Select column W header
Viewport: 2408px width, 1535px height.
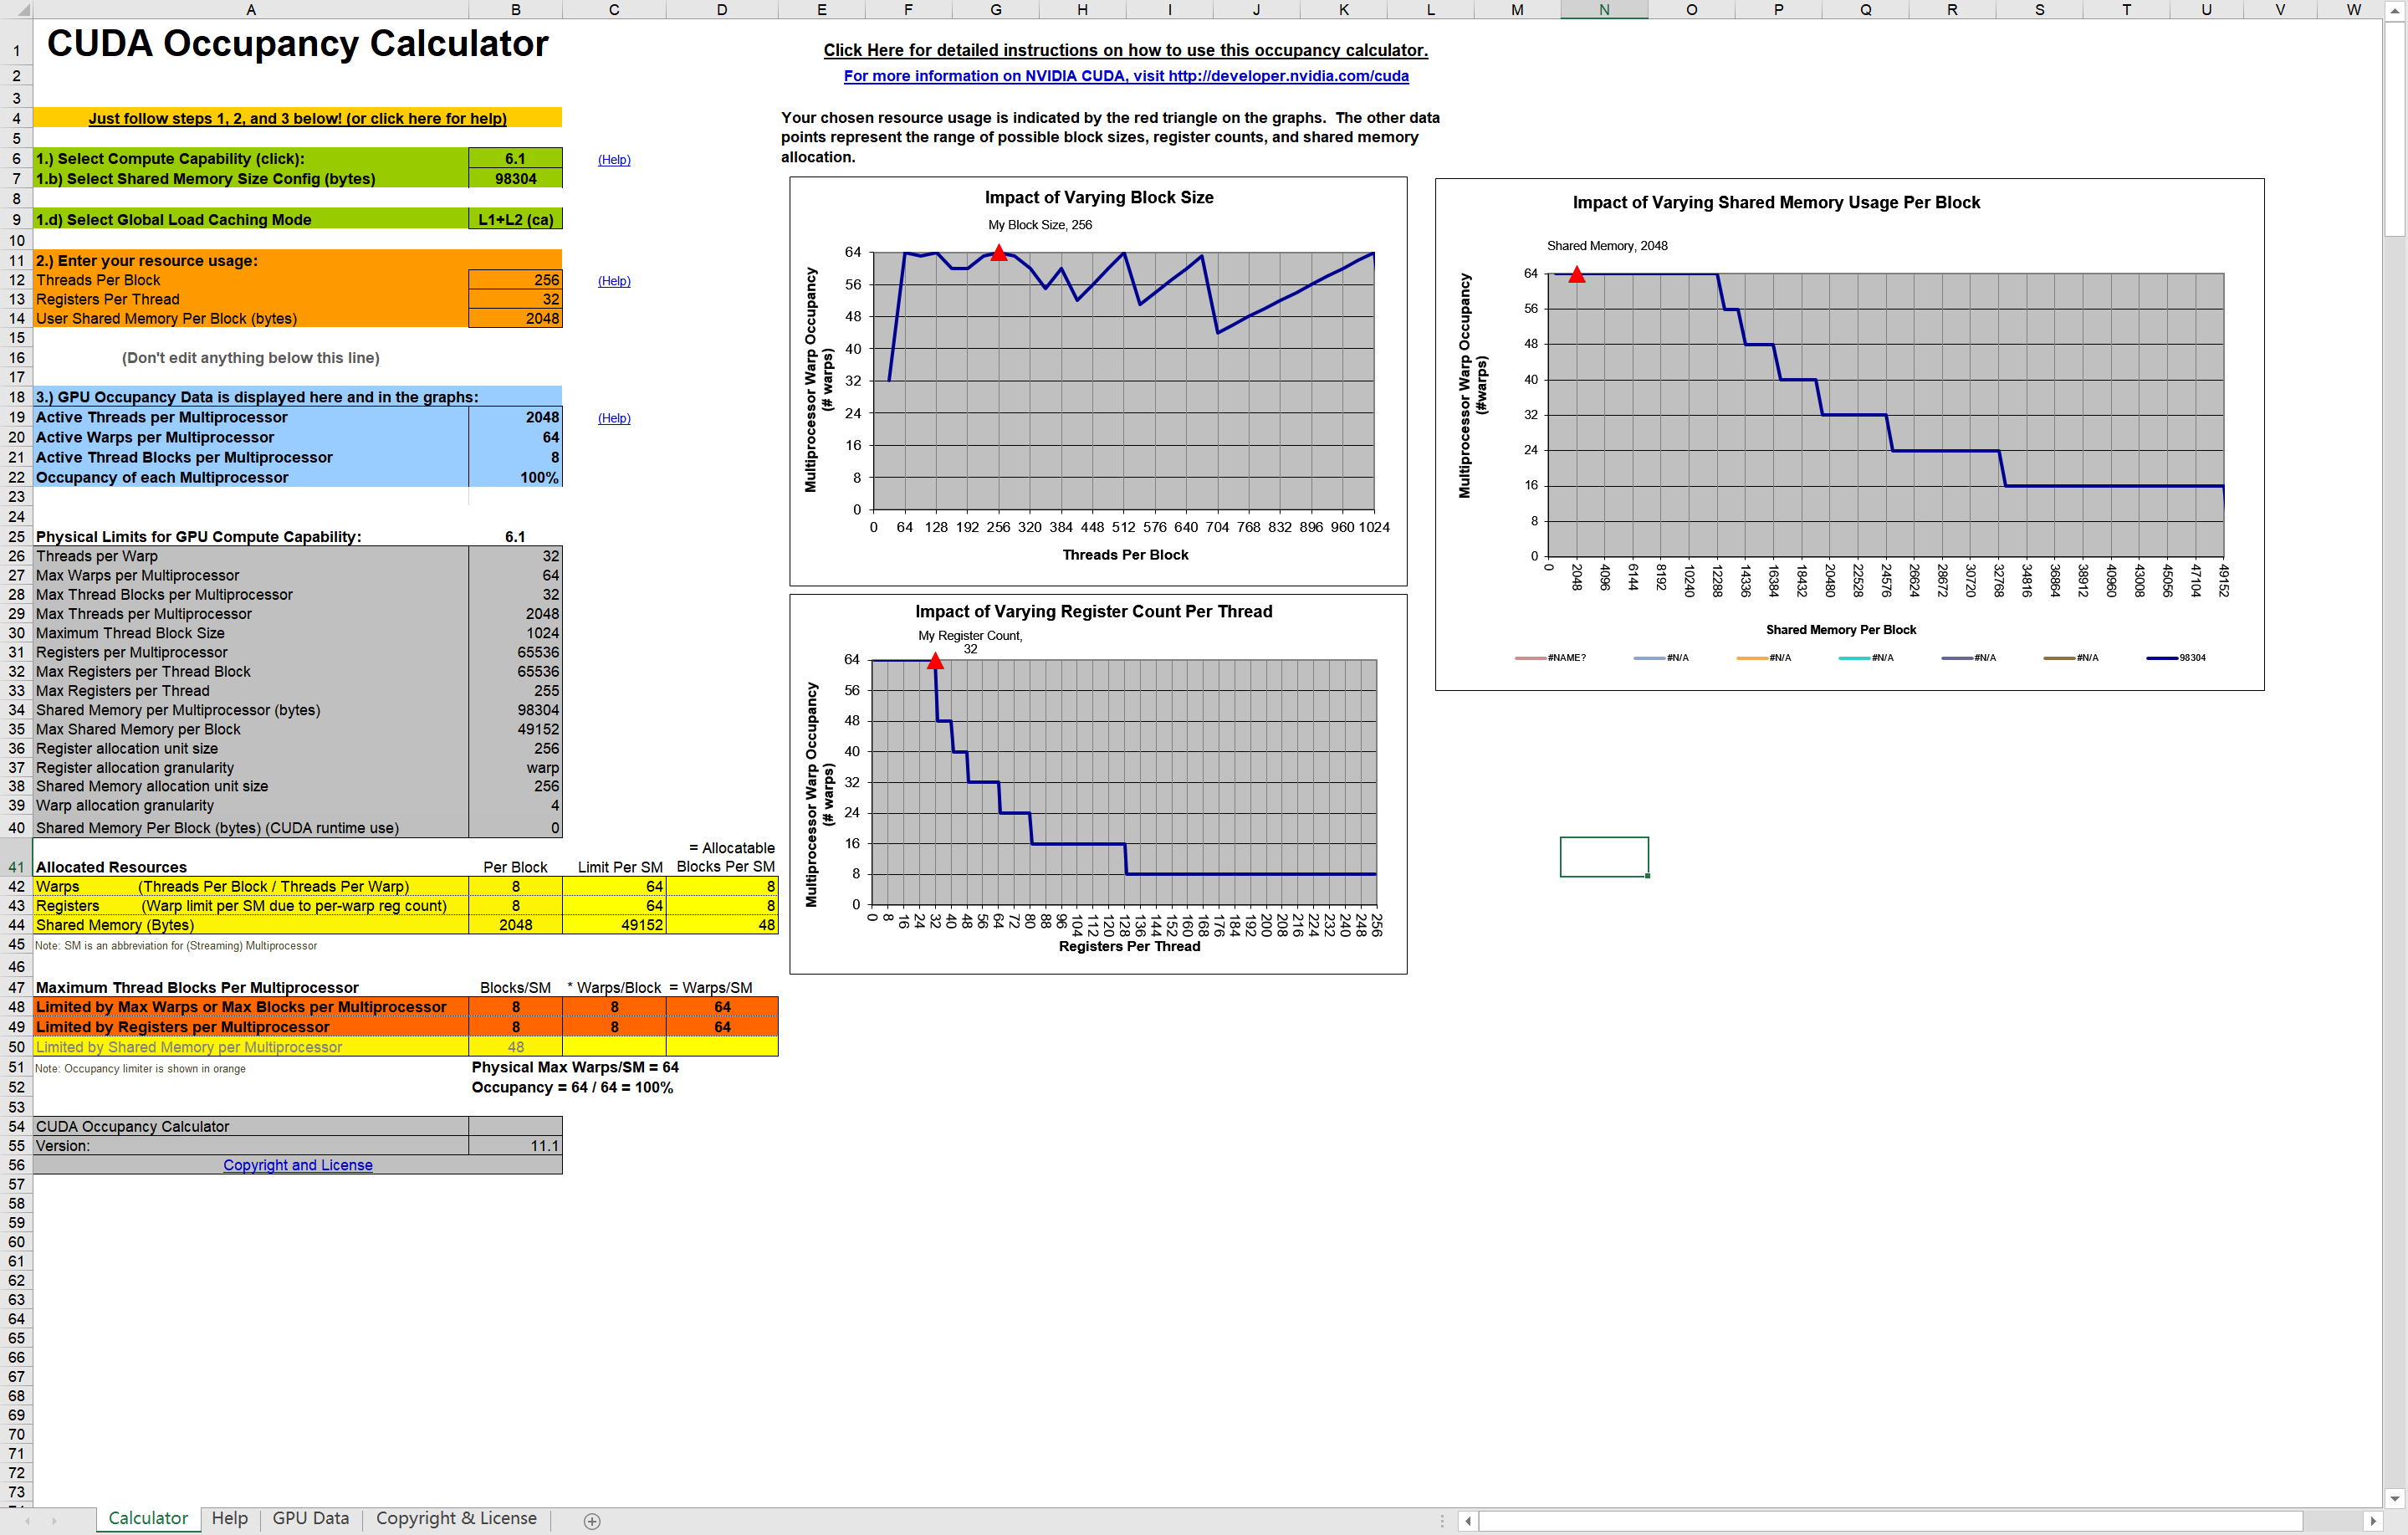pyautogui.click(x=2353, y=9)
